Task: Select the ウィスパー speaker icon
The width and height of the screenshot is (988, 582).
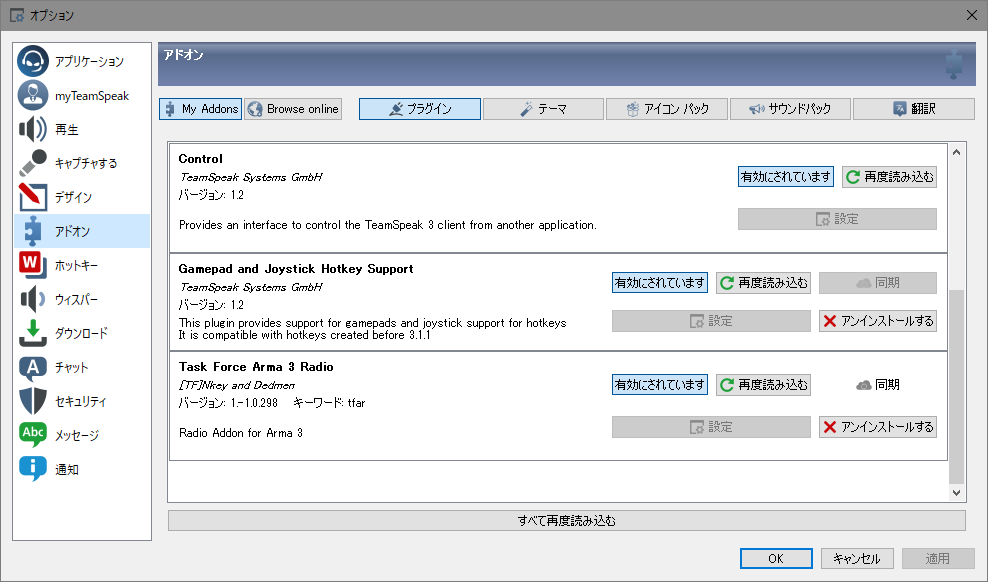Action: (33, 299)
